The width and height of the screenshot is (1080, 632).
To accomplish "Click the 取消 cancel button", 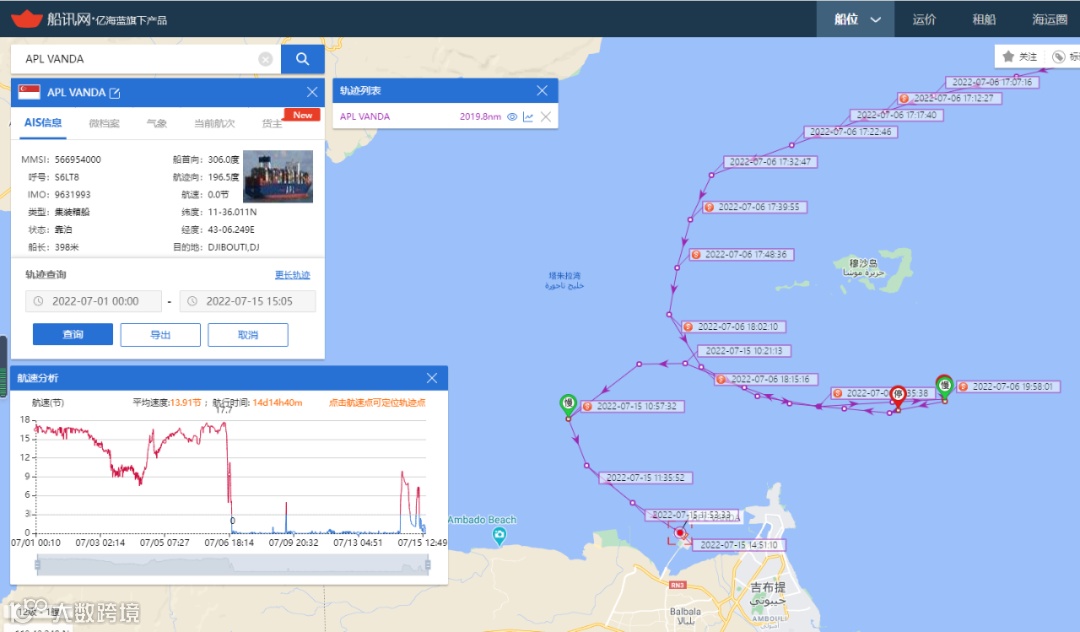I will [248, 335].
